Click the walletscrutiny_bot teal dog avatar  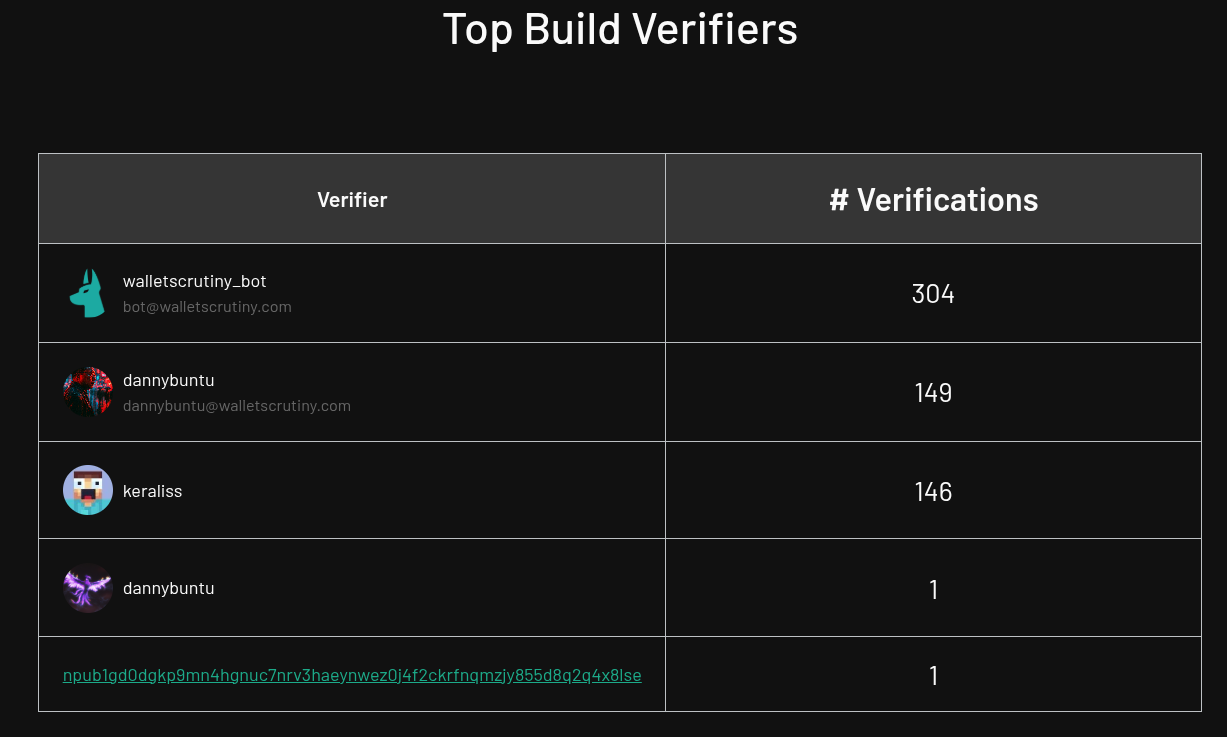pos(88,293)
